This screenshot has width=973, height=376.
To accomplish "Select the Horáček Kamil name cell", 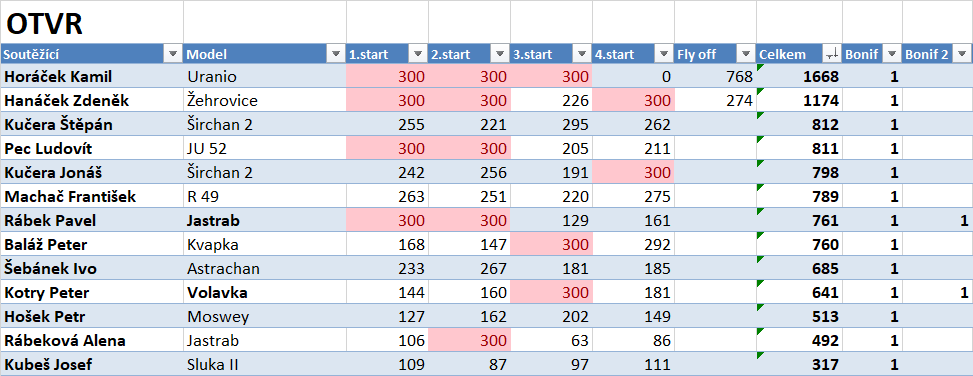I will coord(92,76).
